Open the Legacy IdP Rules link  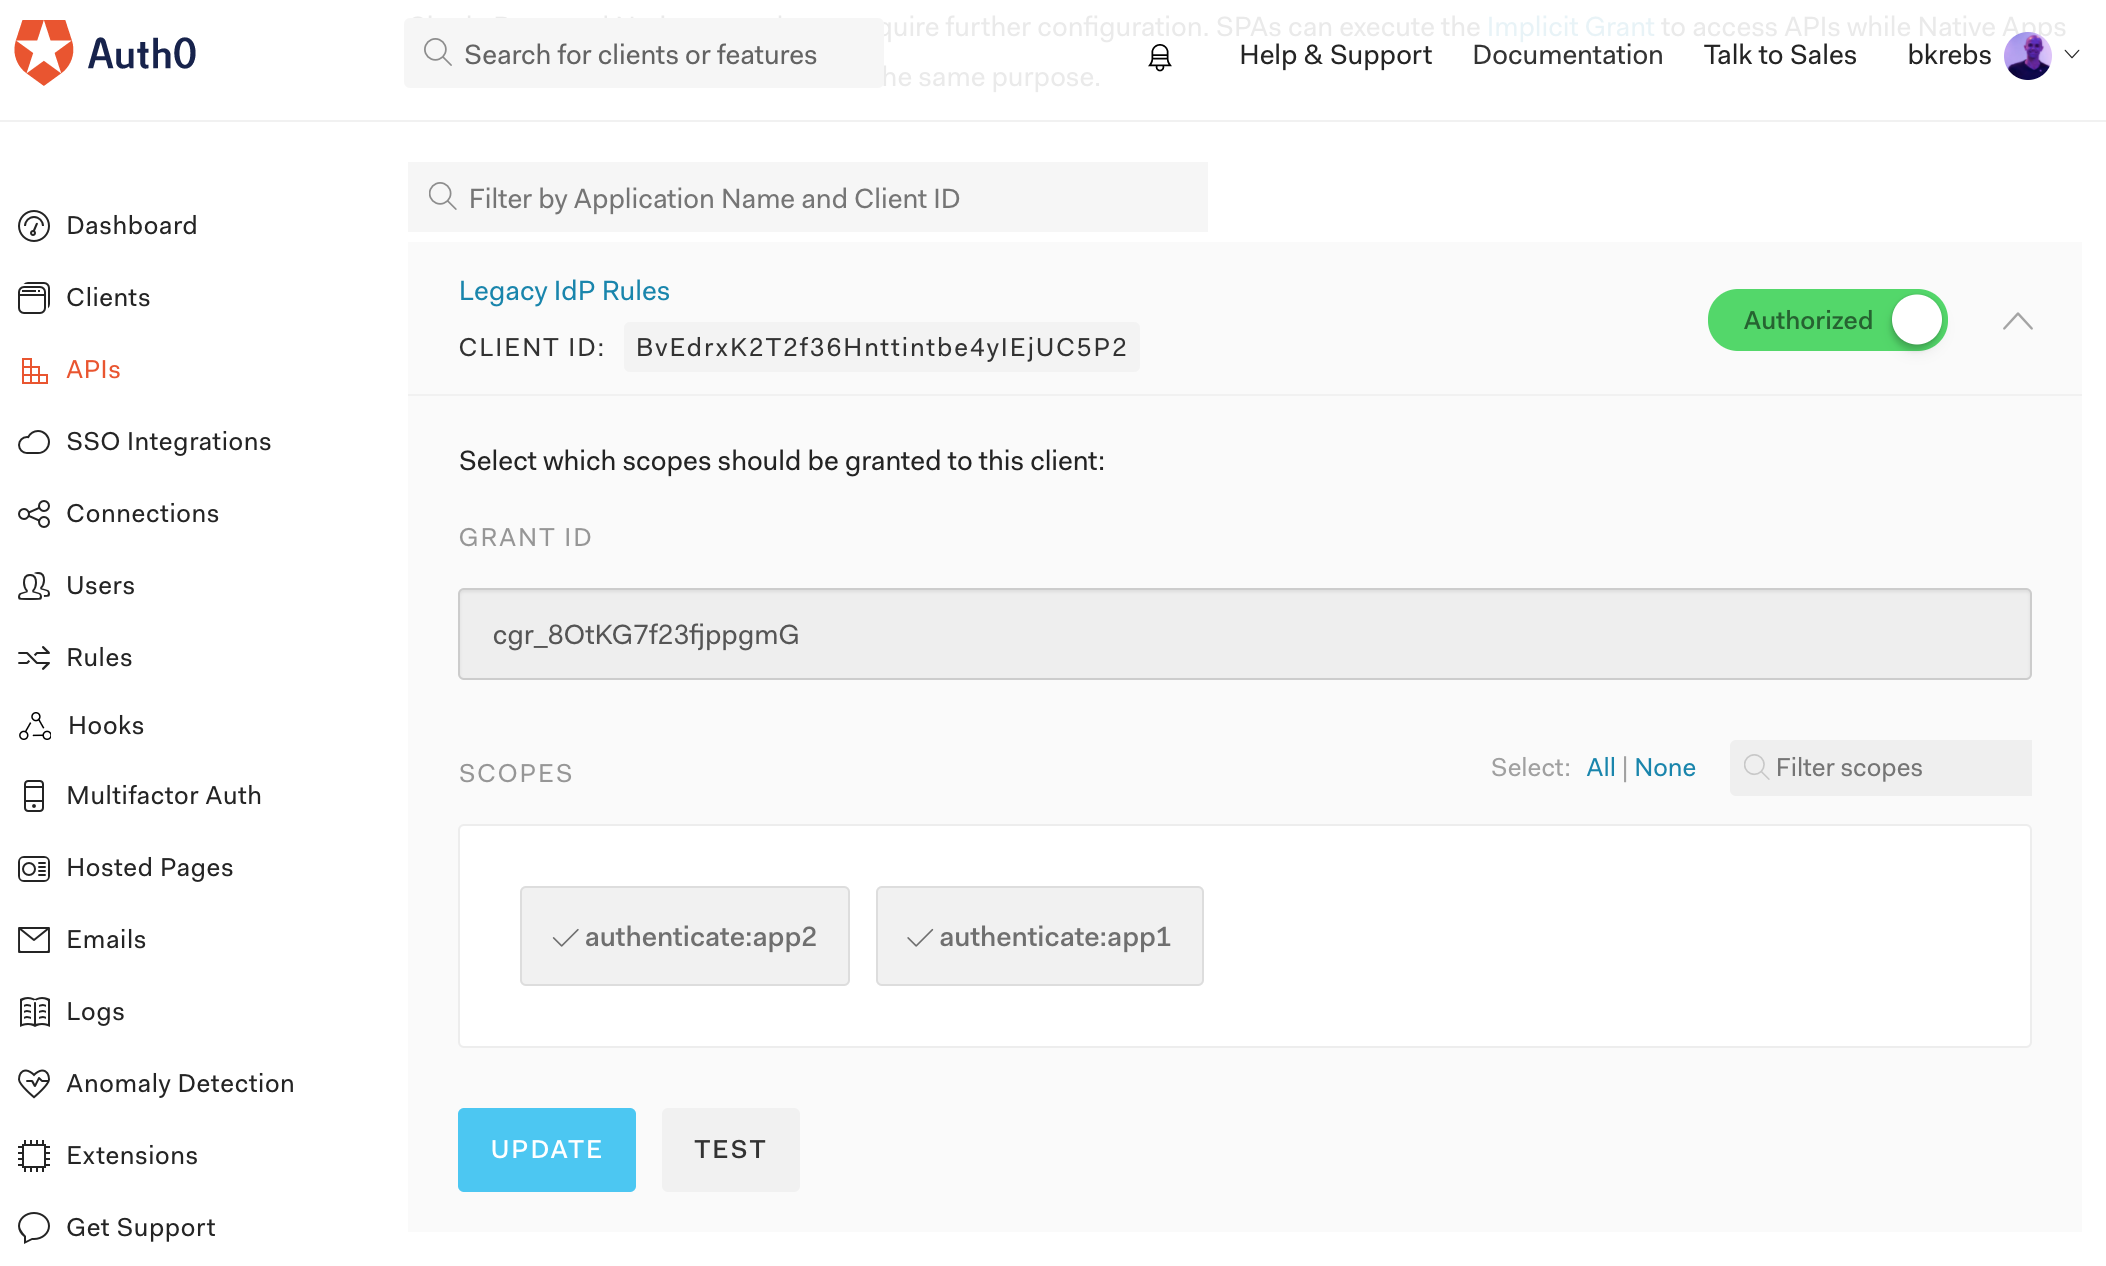tap(564, 291)
